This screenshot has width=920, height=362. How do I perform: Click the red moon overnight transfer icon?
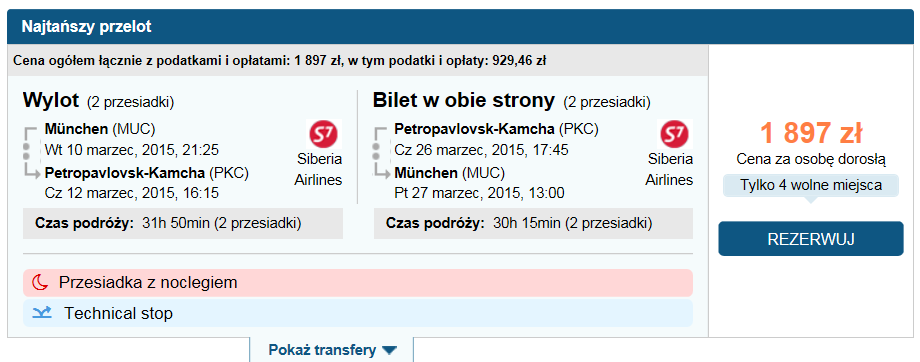40,283
